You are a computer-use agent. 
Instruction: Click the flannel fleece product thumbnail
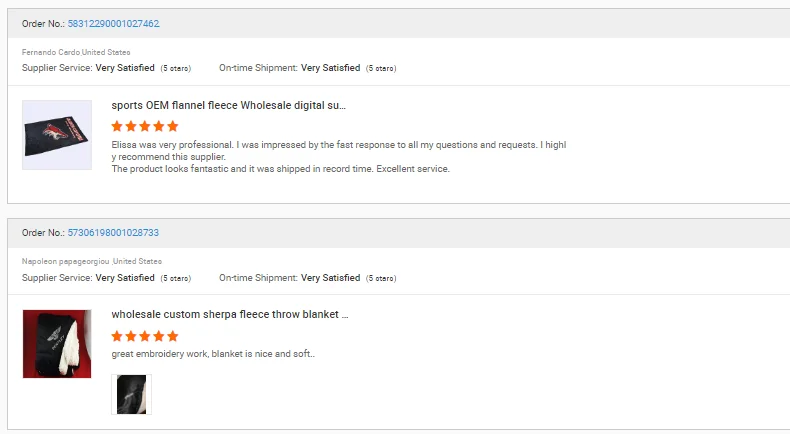click(x=57, y=135)
